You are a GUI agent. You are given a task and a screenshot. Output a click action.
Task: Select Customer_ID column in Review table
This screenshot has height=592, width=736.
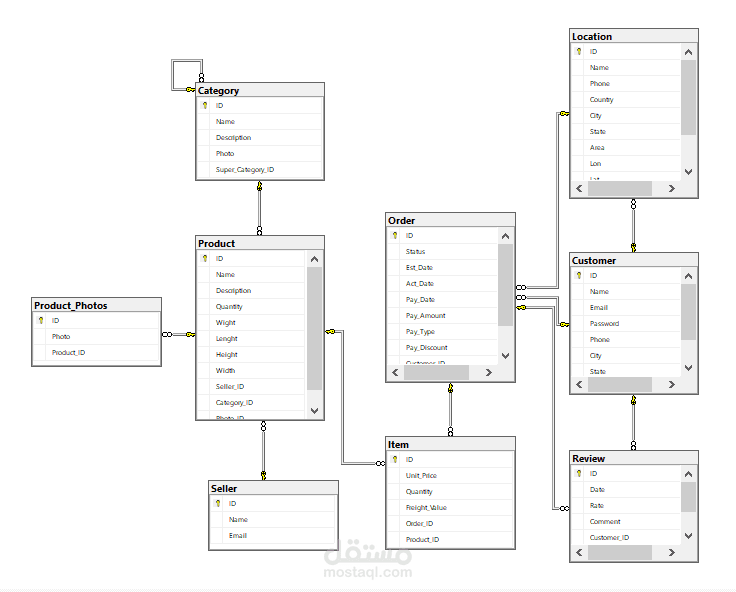626,538
